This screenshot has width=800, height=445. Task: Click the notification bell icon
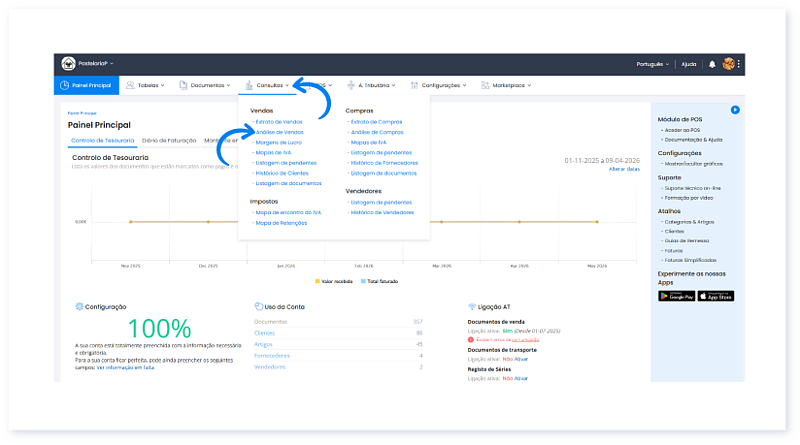[712, 64]
